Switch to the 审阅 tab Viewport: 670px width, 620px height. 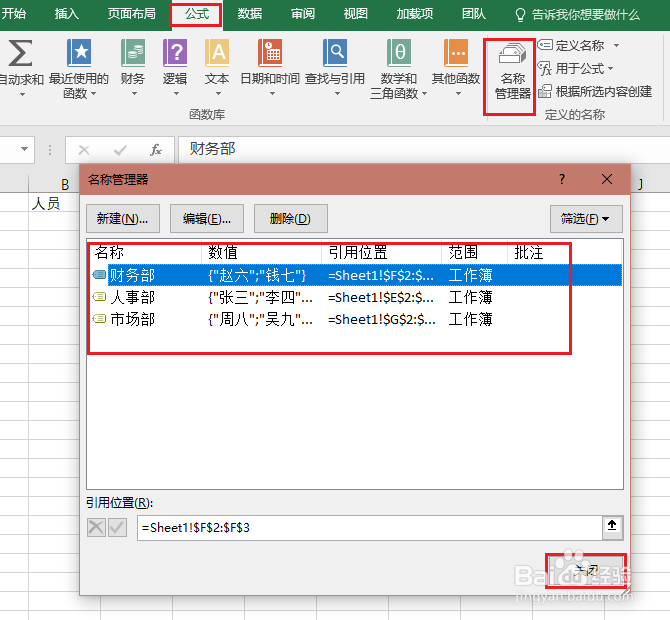[x=303, y=14]
